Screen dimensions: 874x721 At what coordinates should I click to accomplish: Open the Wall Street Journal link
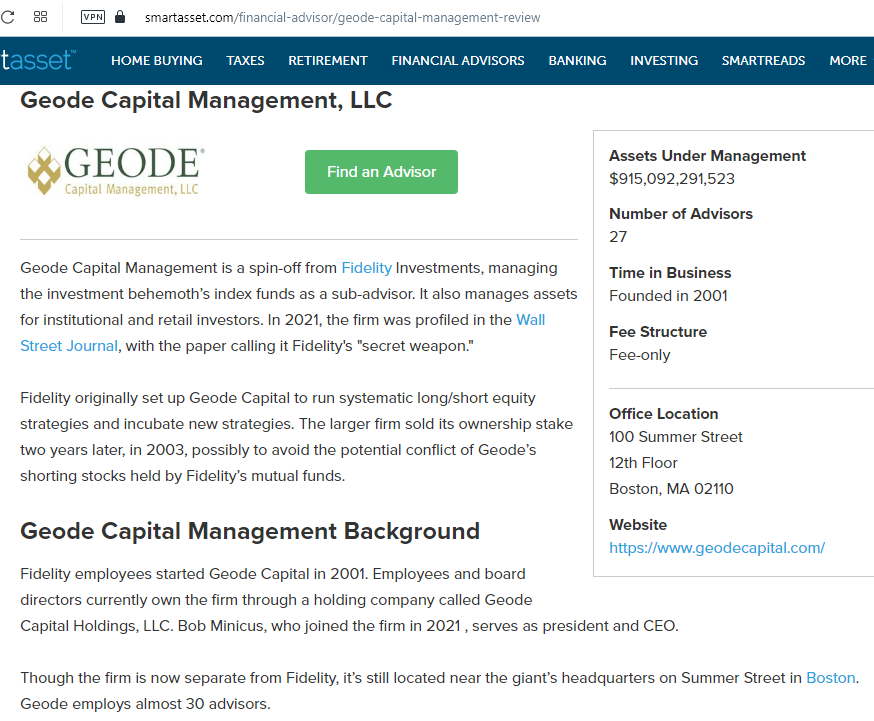283,333
